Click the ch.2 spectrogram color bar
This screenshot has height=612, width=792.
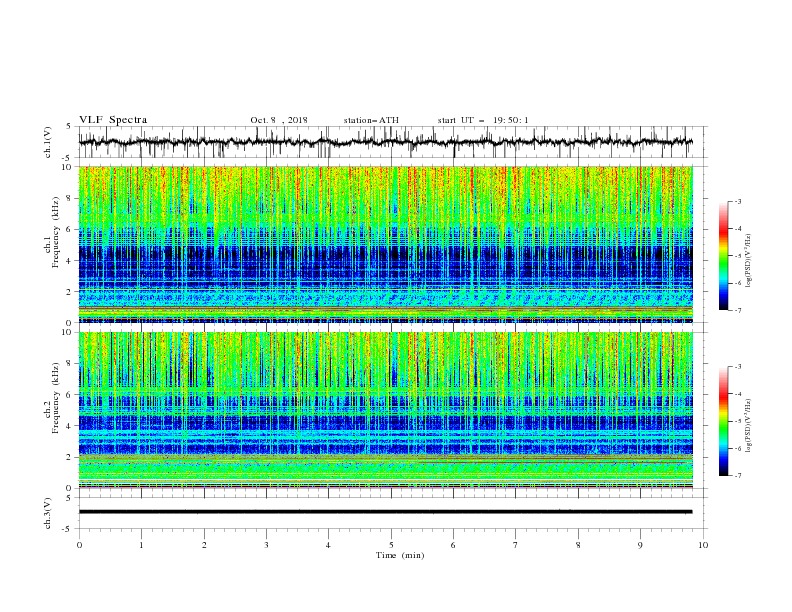[723, 421]
